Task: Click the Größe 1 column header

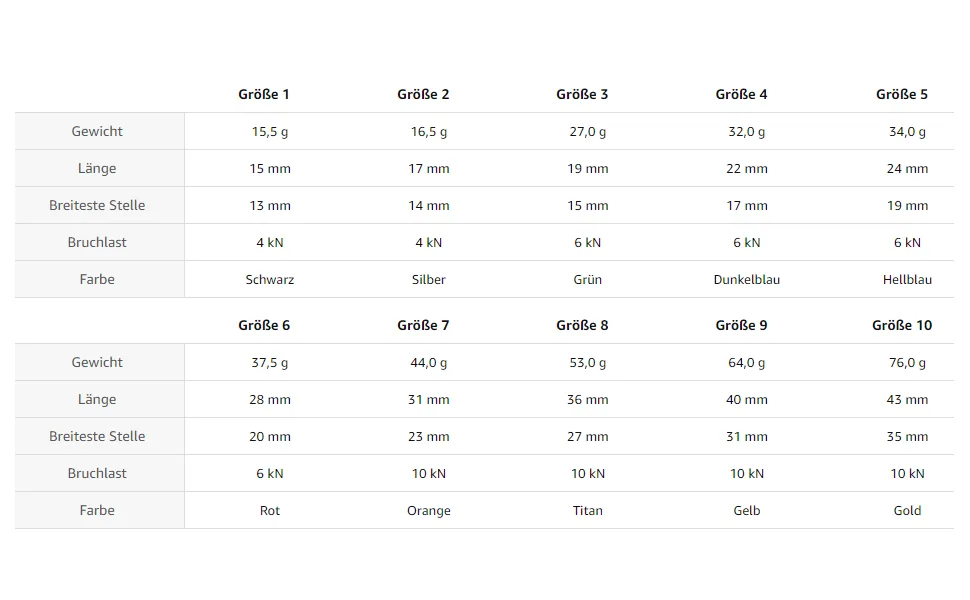Action: (x=264, y=94)
